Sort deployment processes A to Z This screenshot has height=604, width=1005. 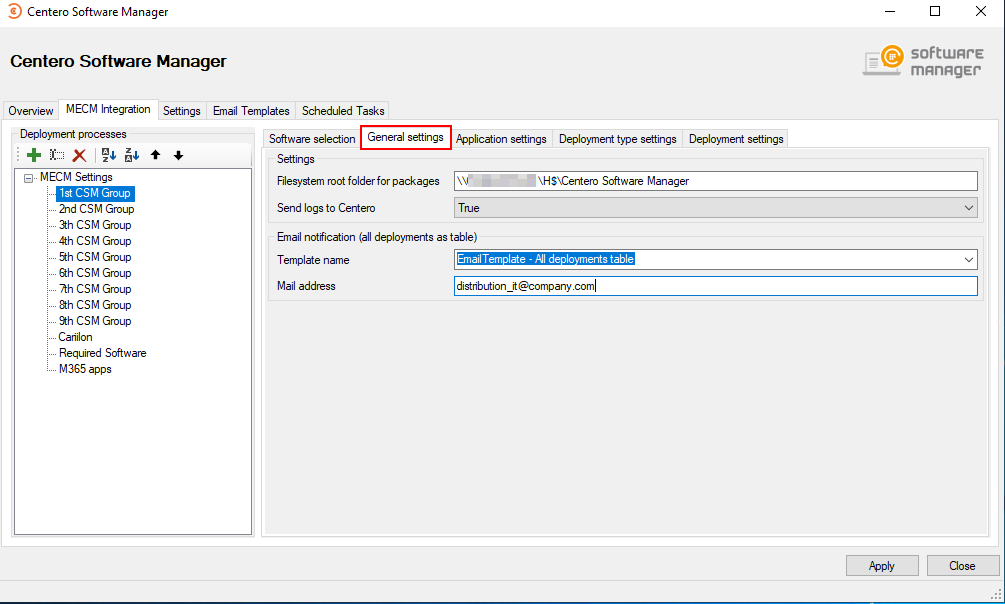click(109, 155)
